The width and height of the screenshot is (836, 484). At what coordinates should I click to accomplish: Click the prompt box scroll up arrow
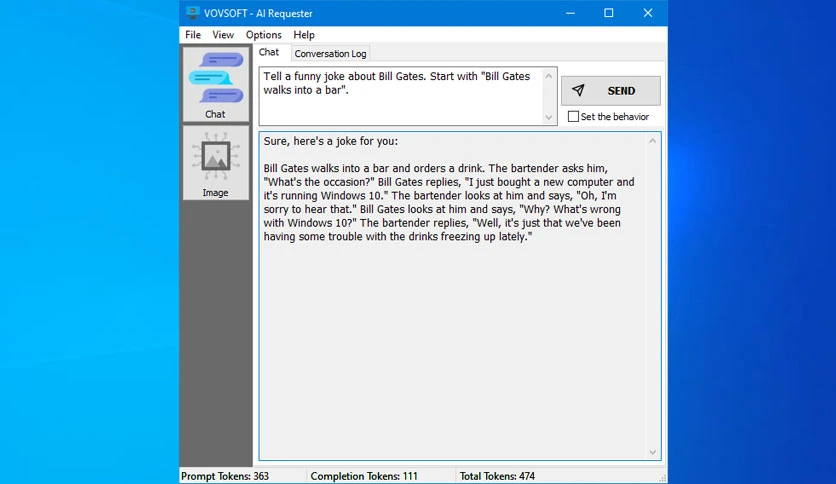549,76
